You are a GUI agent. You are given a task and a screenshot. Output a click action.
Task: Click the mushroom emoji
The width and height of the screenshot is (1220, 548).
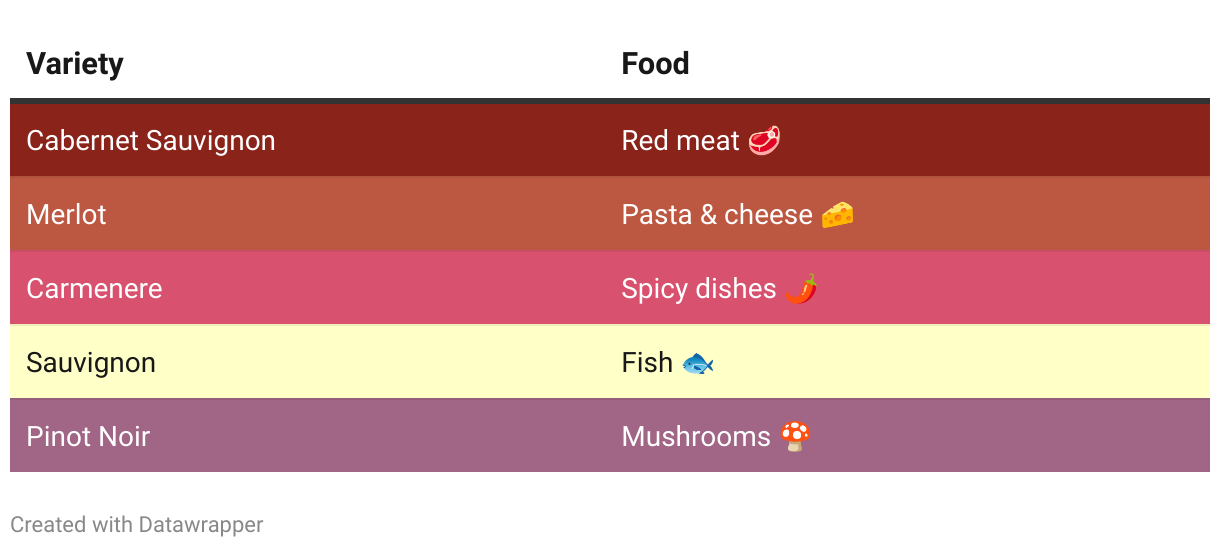click(795, 436)
